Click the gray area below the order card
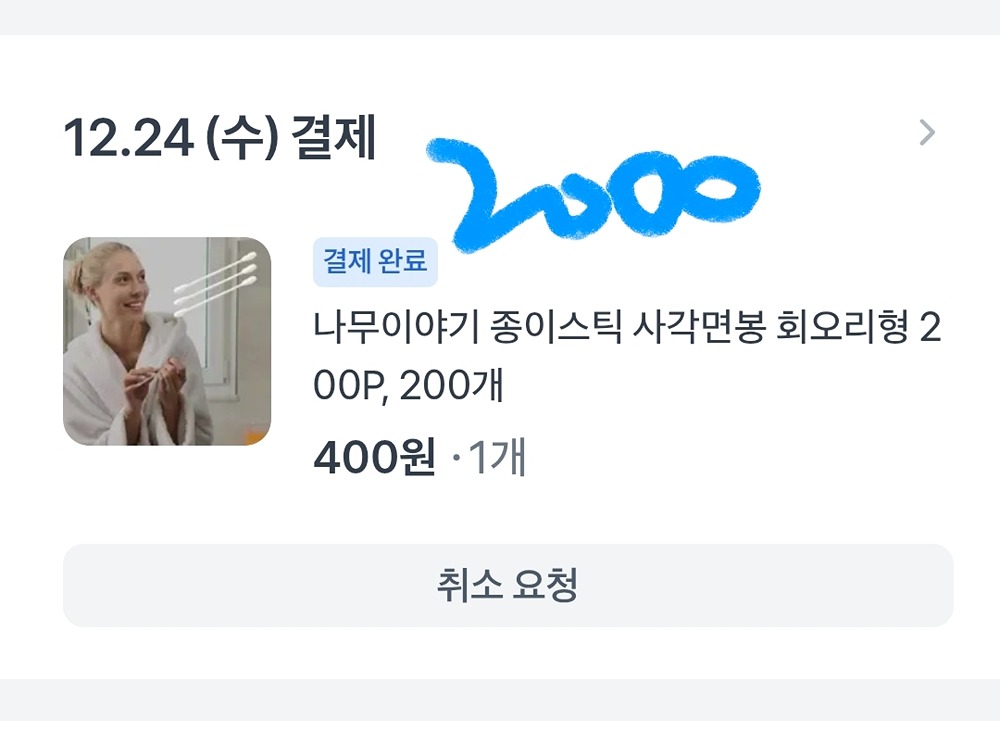 [x=500, y=705]
